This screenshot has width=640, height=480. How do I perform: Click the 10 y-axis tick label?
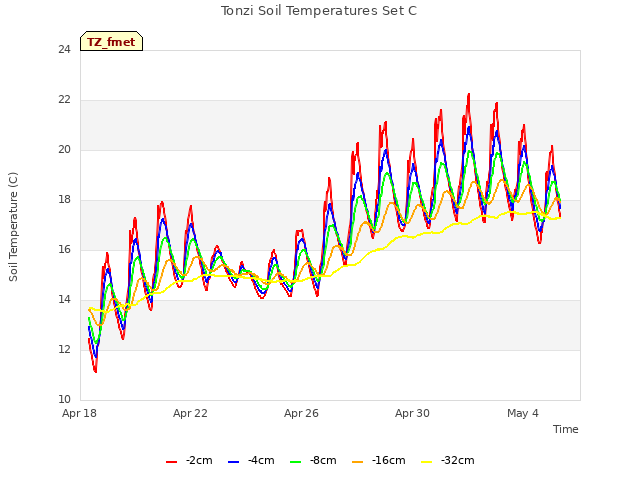(x=64, y=399)
